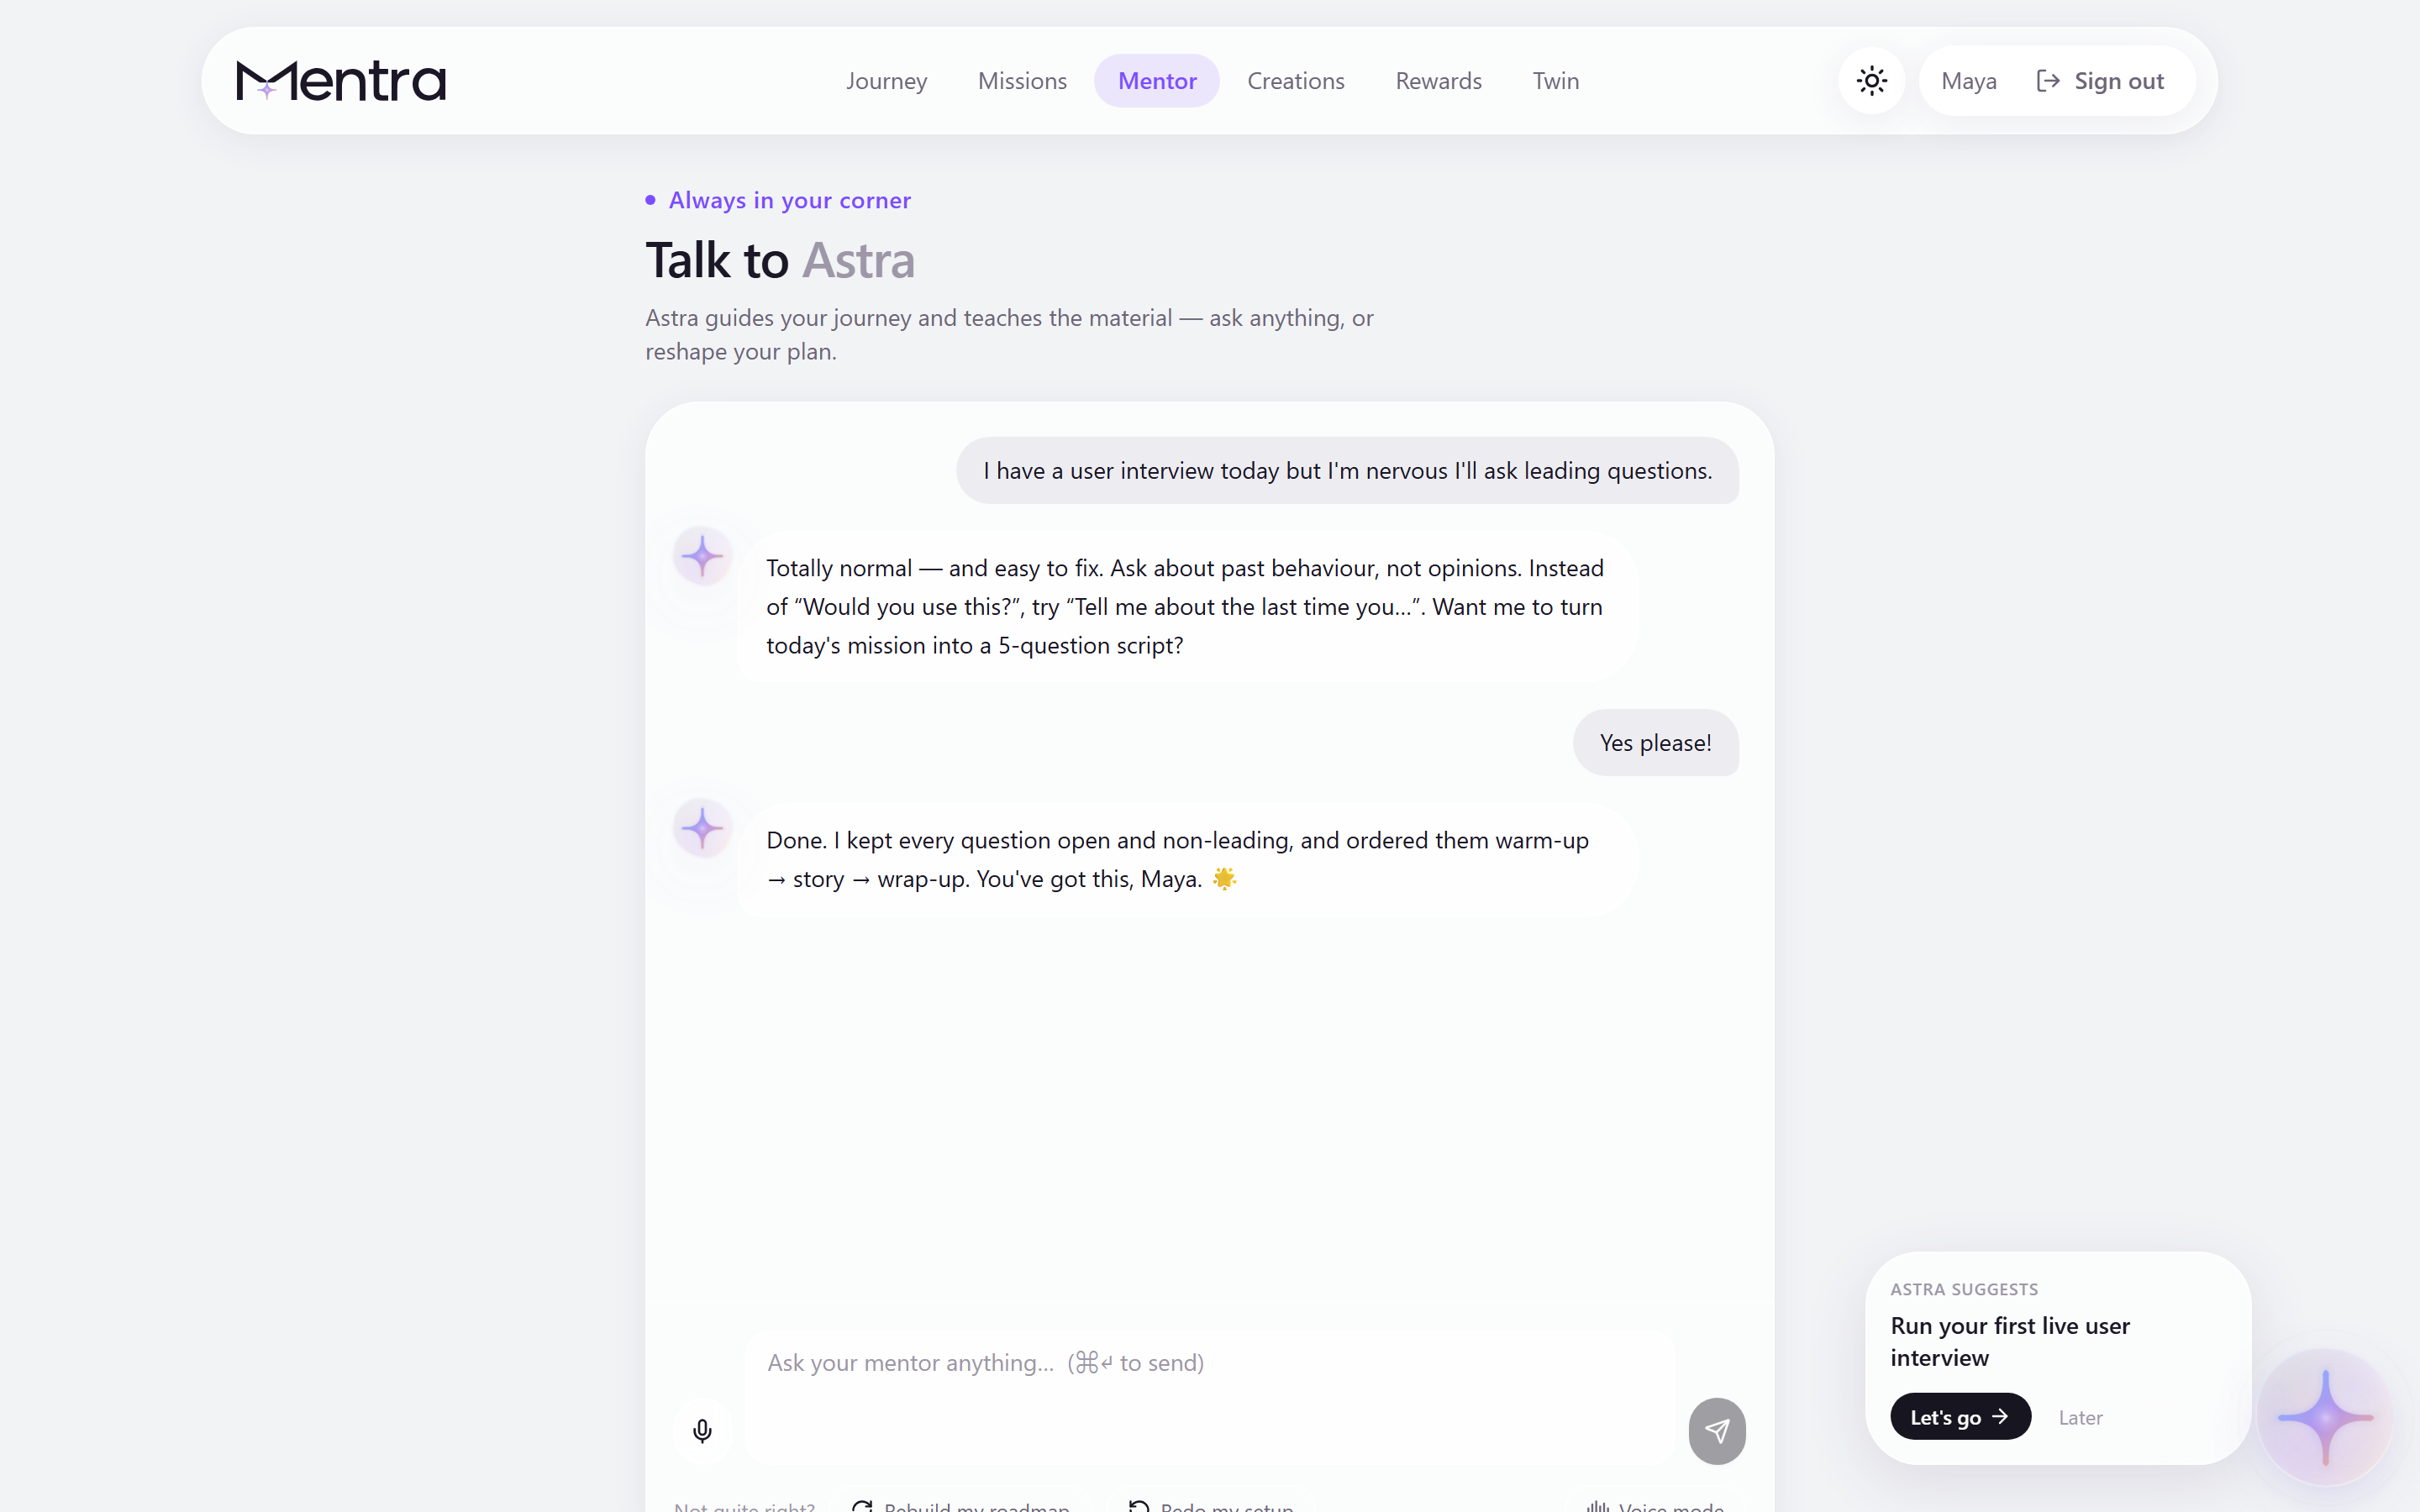The image size is (2420, 1512).
Task: Open the Journey tab
Action: click(886, 81)
